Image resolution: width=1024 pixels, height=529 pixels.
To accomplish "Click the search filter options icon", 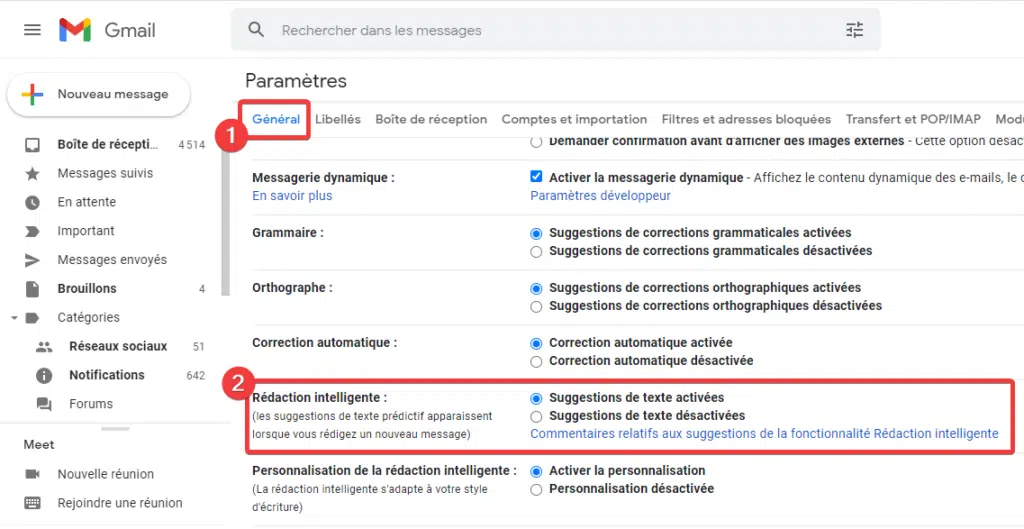I will pos(854,30).
